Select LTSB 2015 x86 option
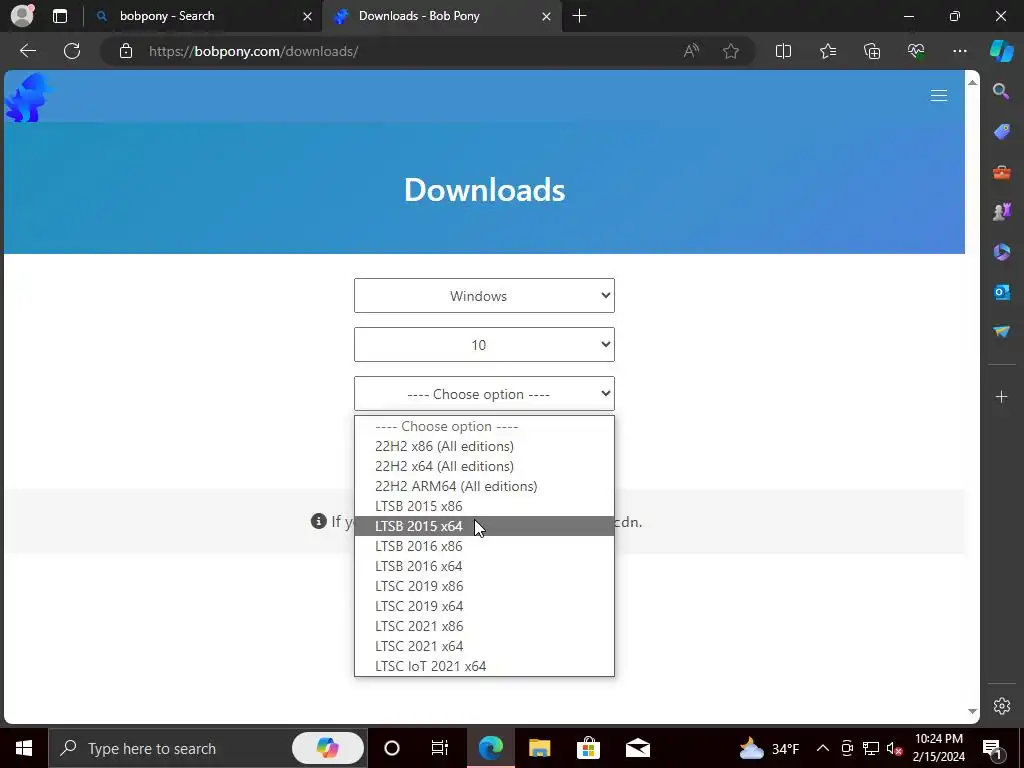Image resolution: width=1024 pixels, height=768 pixels. [484, 506]
